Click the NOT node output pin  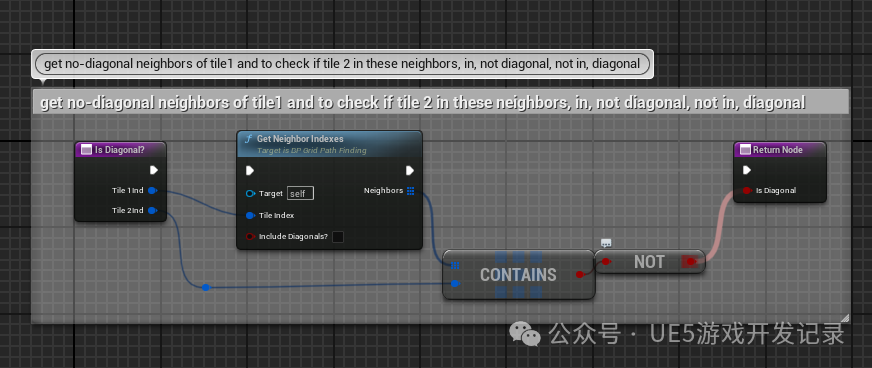(690, 262)
